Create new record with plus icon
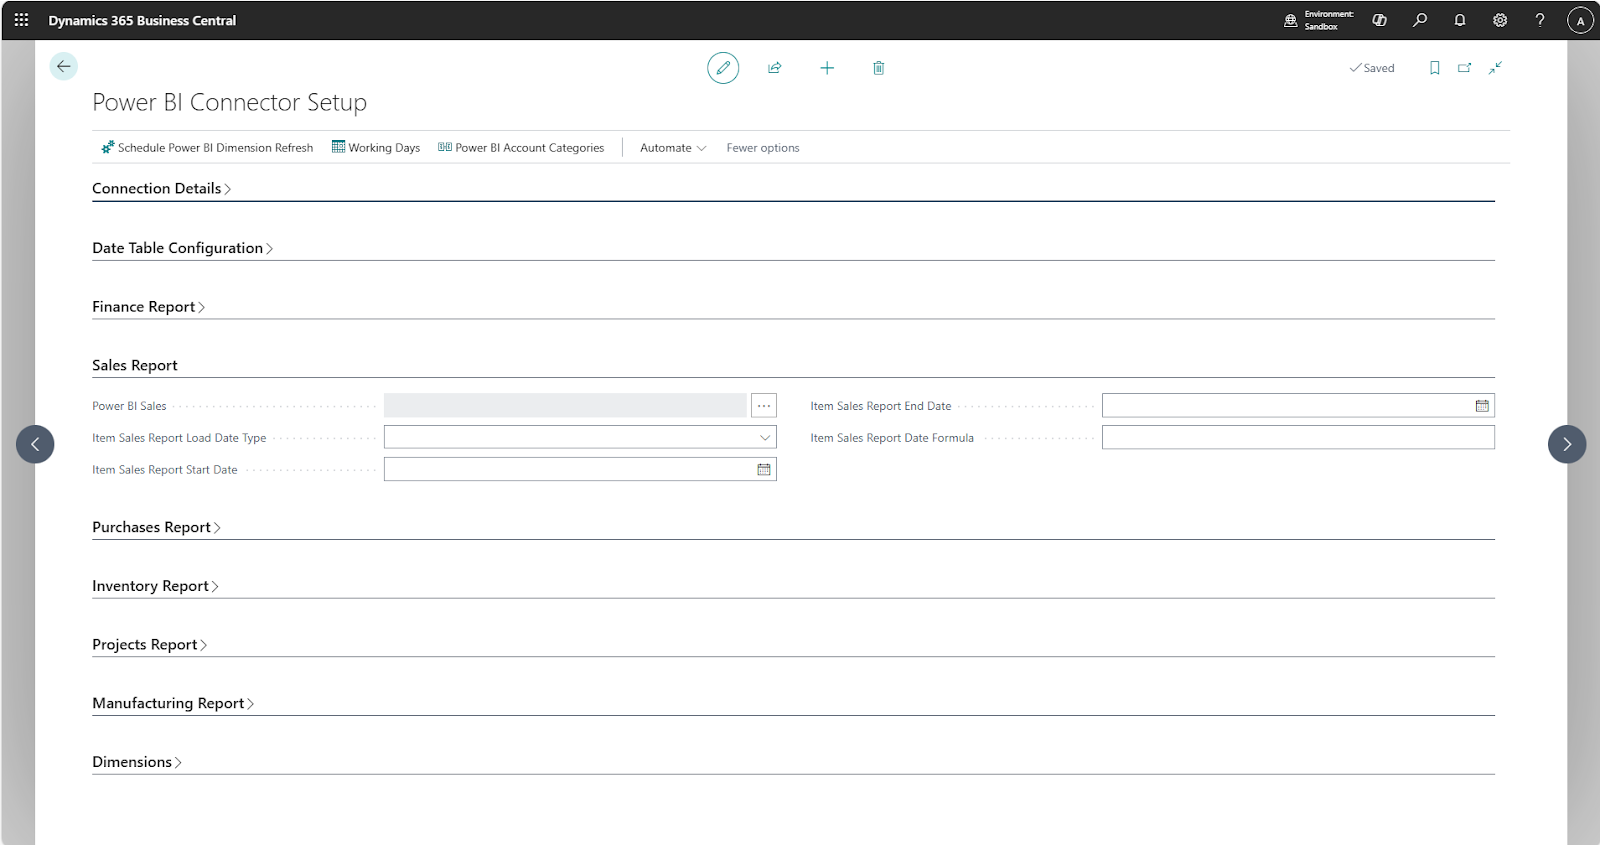This screenshot has width=1600, height=845. point(827,68)
